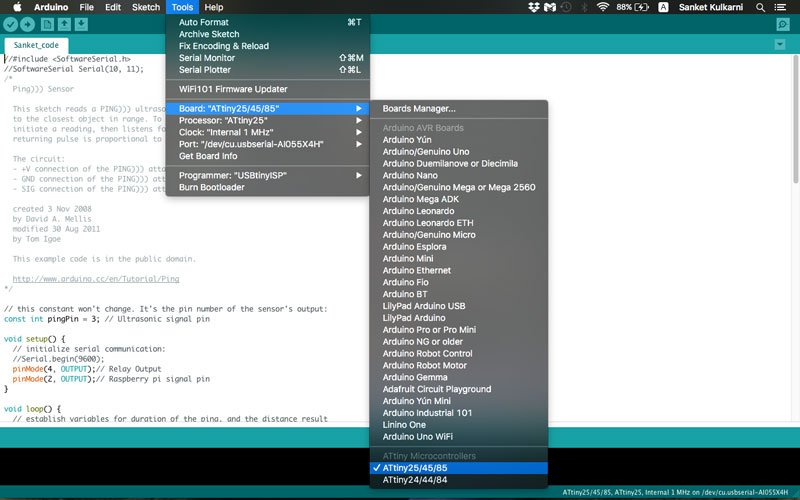This screenshot has height=500, width=800.
Task: Click the Save sketch down-arrow icon
Action: pyautogui.click(x=81, y=24)
